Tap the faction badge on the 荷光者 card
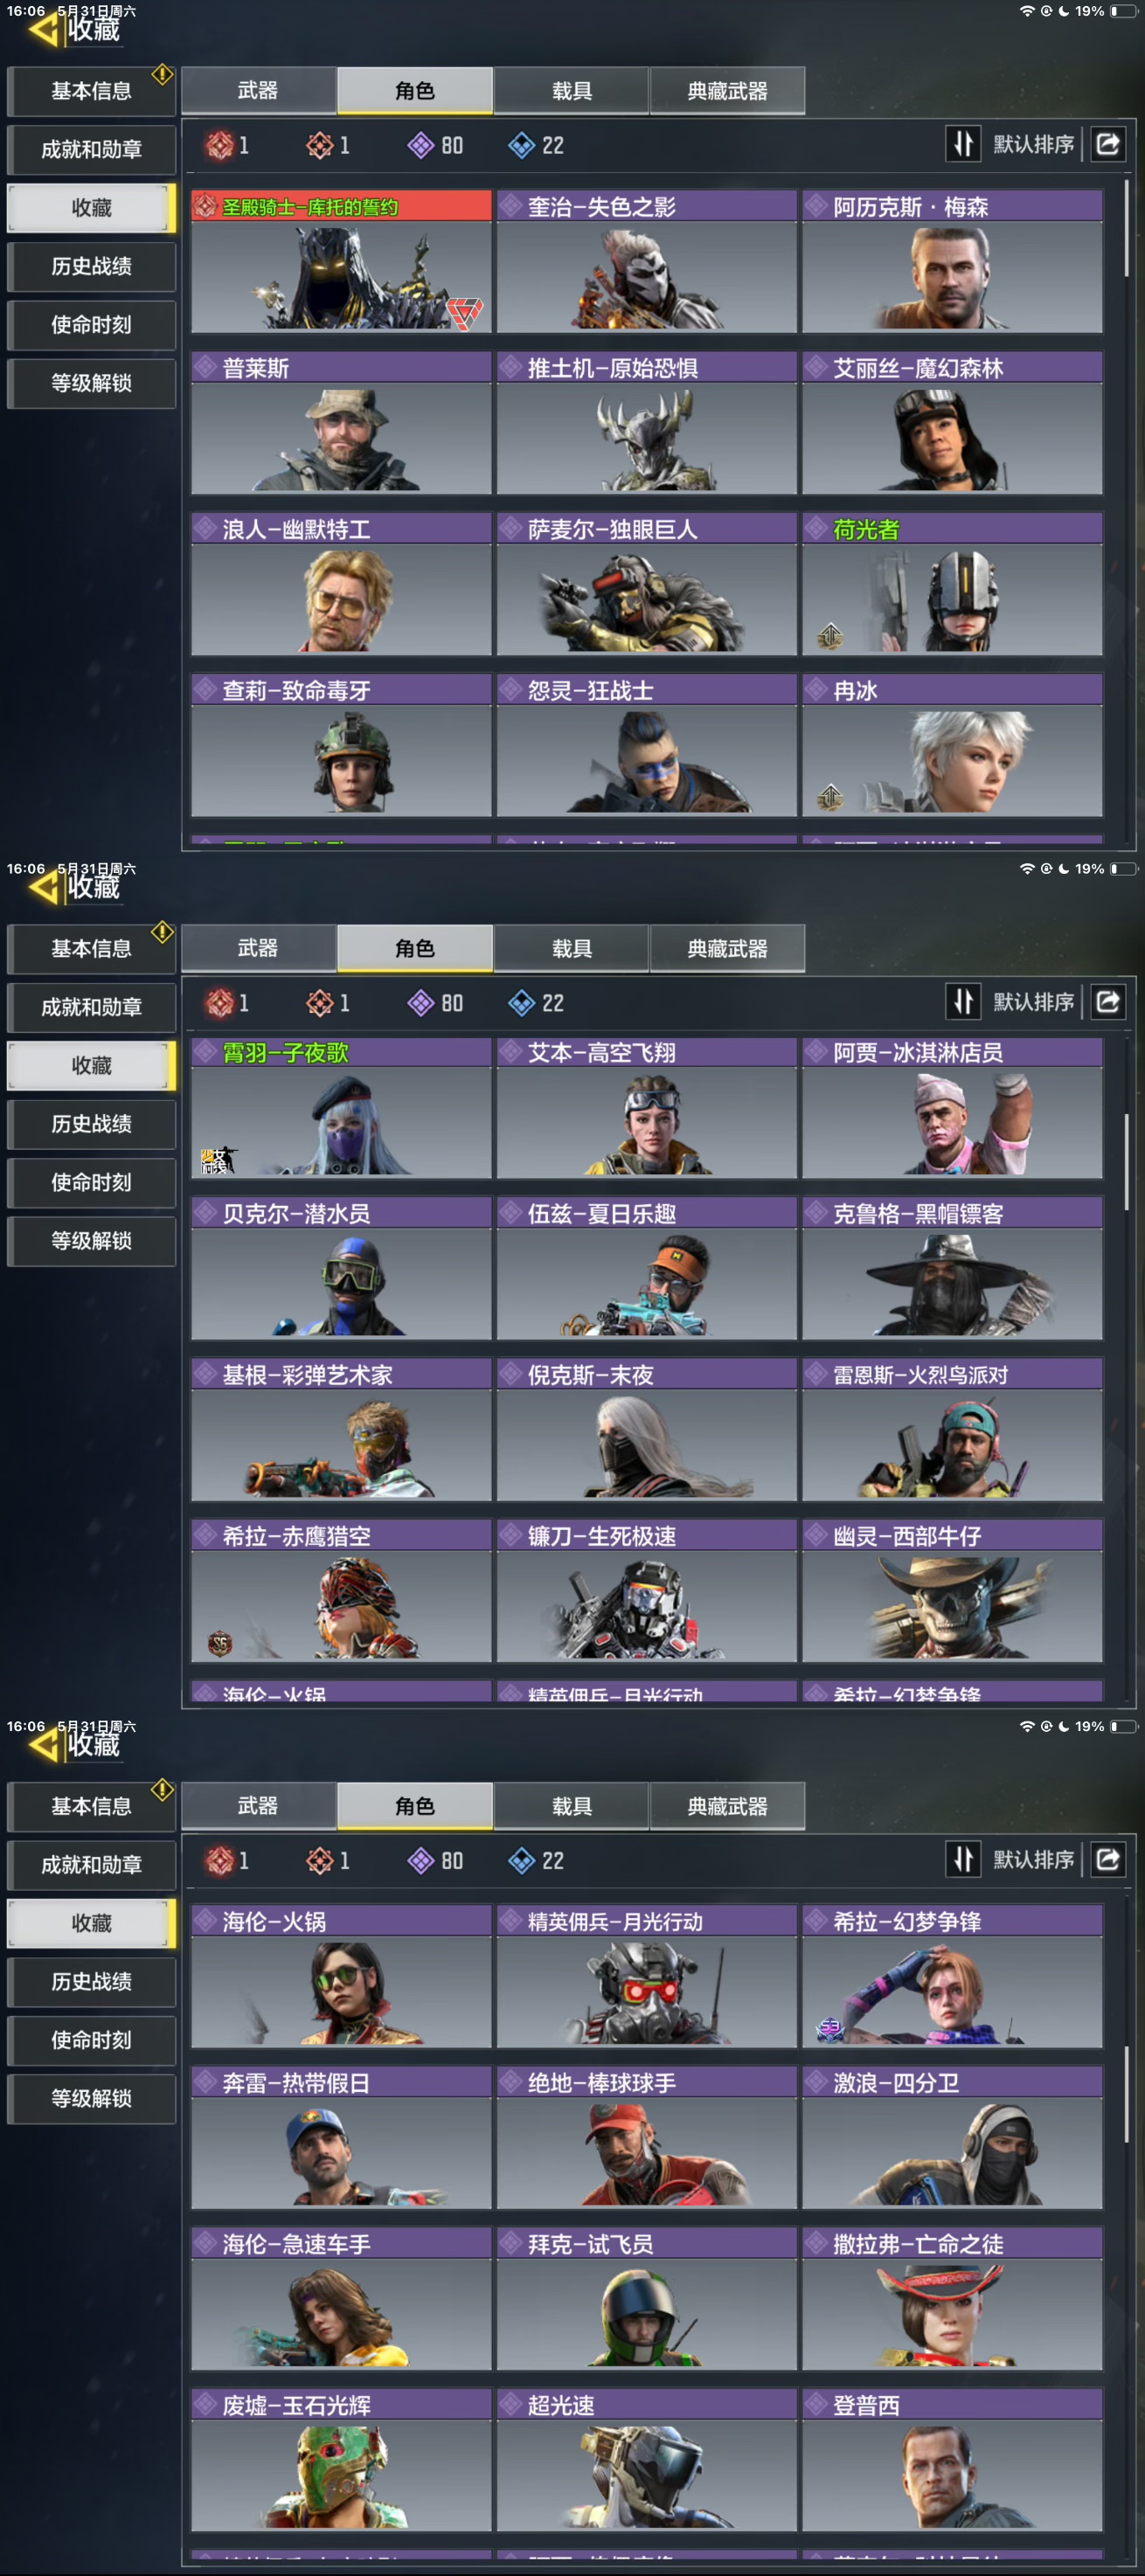This screenshot has height=2576, width=1145. click(x=830, y=635)
